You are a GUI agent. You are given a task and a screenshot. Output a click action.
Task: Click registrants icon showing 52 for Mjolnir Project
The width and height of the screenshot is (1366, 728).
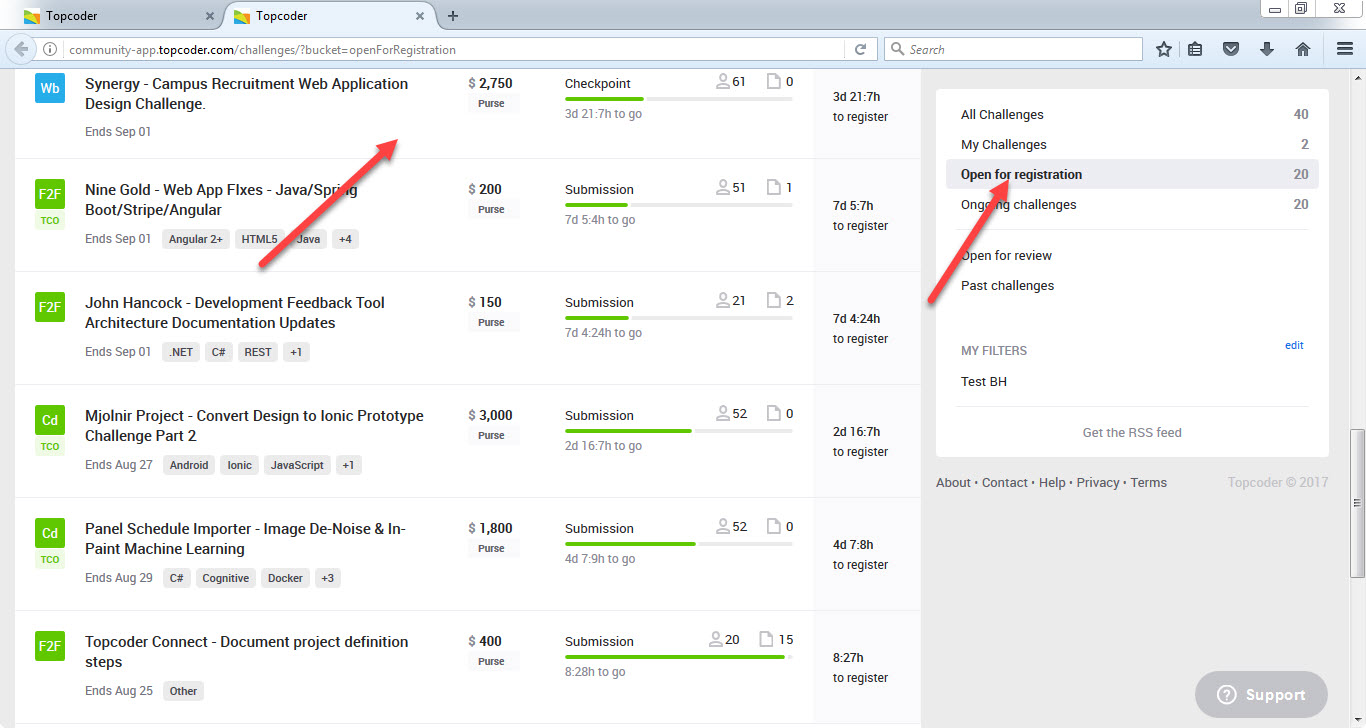[723, 413]
